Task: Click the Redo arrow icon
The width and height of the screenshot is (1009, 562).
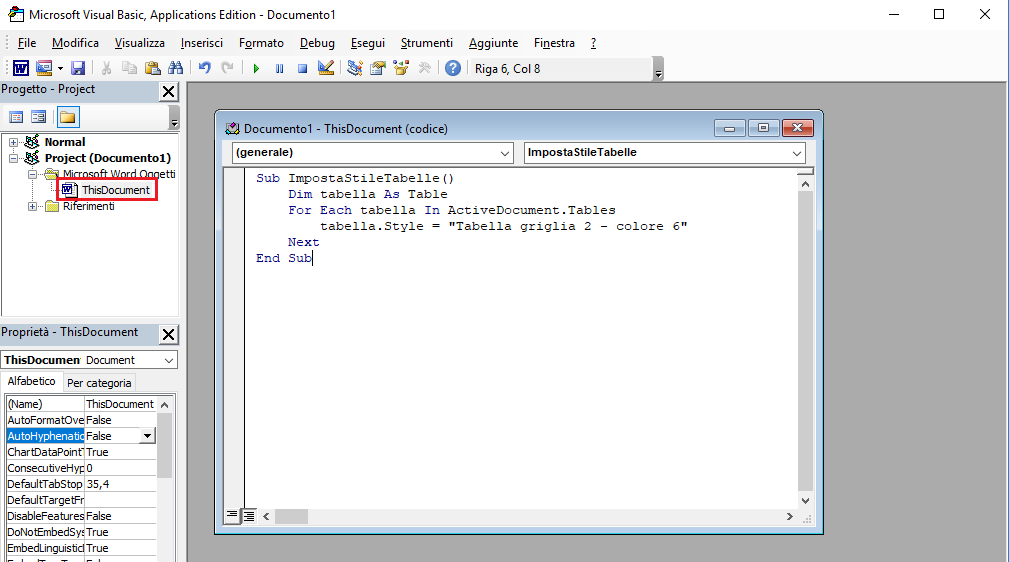Action: click(227, 68)
